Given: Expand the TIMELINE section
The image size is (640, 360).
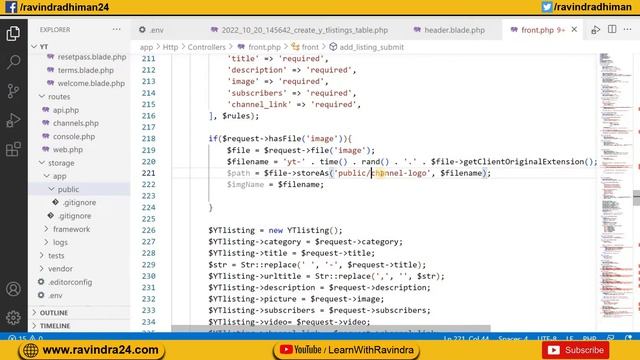Looking at the screenshot, I should (x=55, y=326).
